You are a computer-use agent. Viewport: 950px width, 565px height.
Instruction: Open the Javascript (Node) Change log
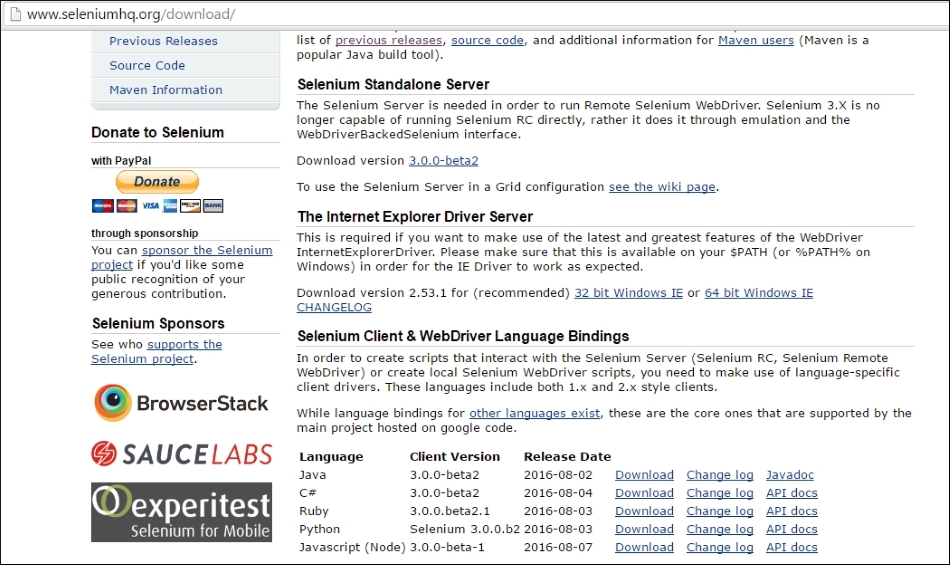tap(720, 547)
